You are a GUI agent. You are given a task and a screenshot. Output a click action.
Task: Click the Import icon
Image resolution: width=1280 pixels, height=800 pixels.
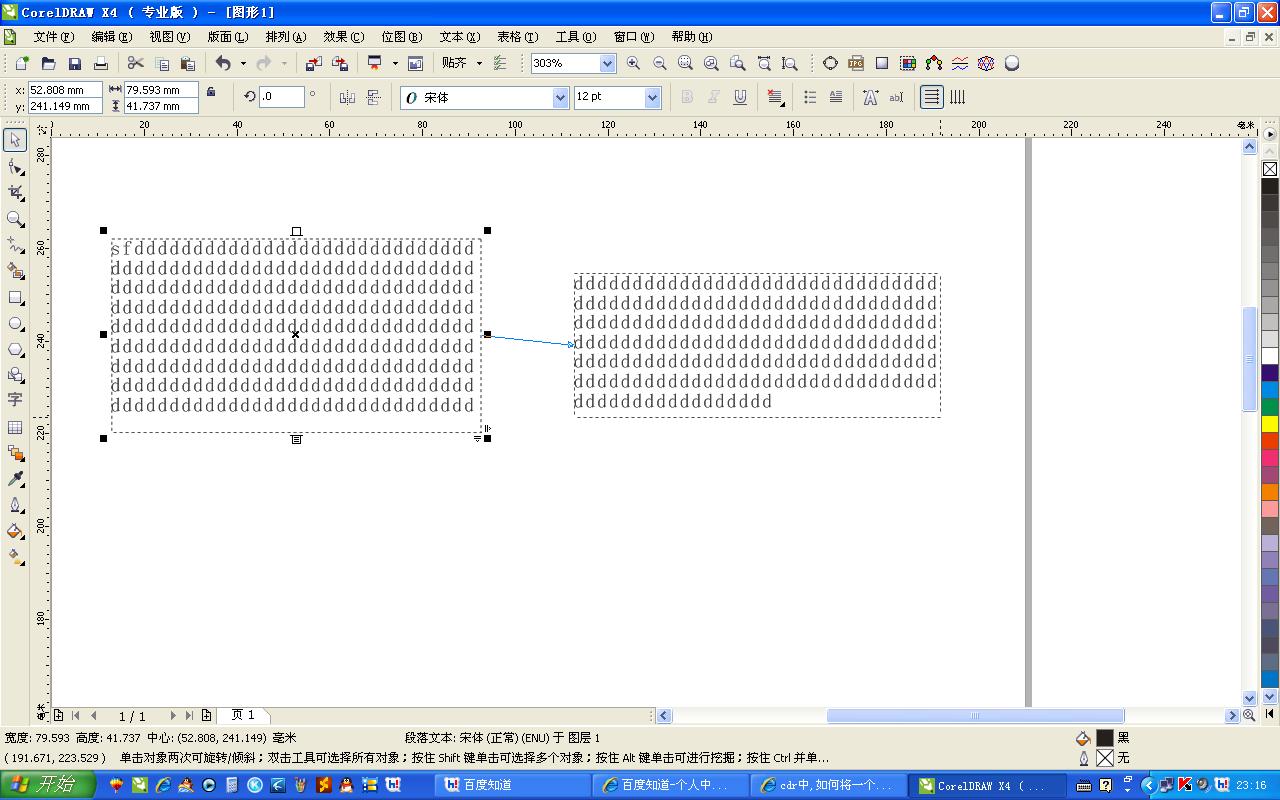point(314,63)
